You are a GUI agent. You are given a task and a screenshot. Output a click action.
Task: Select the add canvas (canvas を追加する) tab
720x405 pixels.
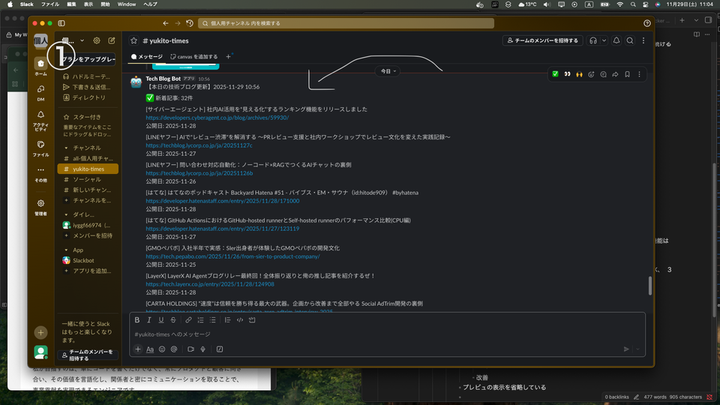point(194,57)
